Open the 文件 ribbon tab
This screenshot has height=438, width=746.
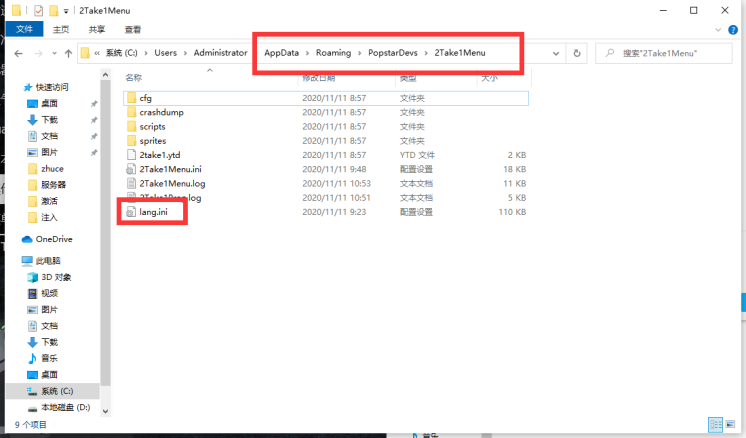click(24, 29)
